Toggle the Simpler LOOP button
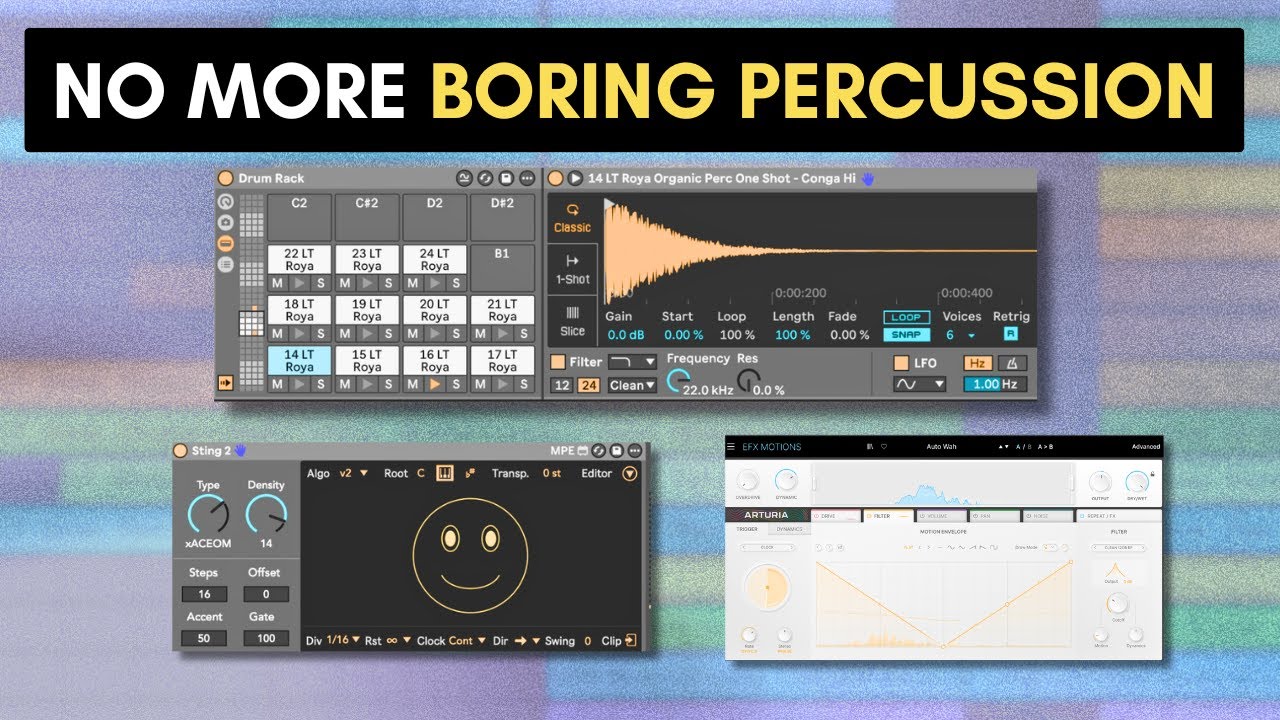The image size is (1280, 720). click(905, 317)
